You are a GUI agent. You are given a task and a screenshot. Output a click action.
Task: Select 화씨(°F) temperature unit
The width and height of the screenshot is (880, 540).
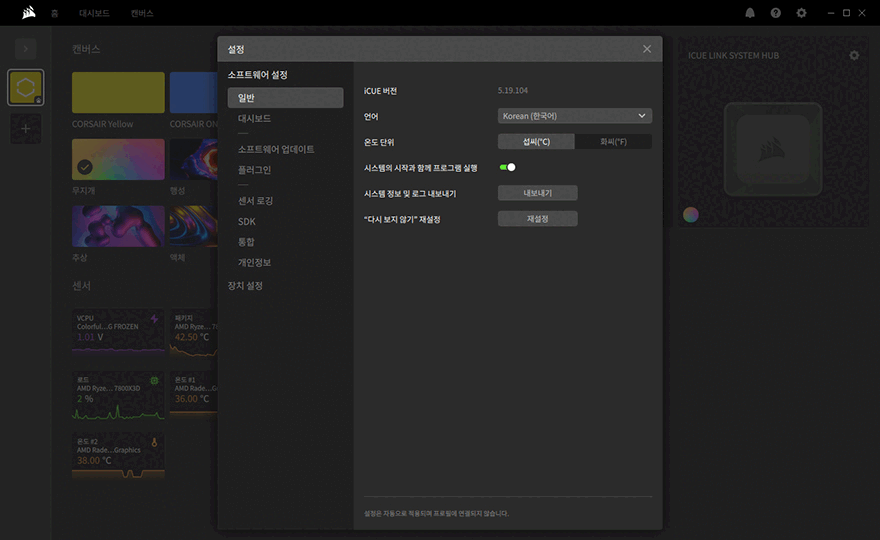pos(613,141)
